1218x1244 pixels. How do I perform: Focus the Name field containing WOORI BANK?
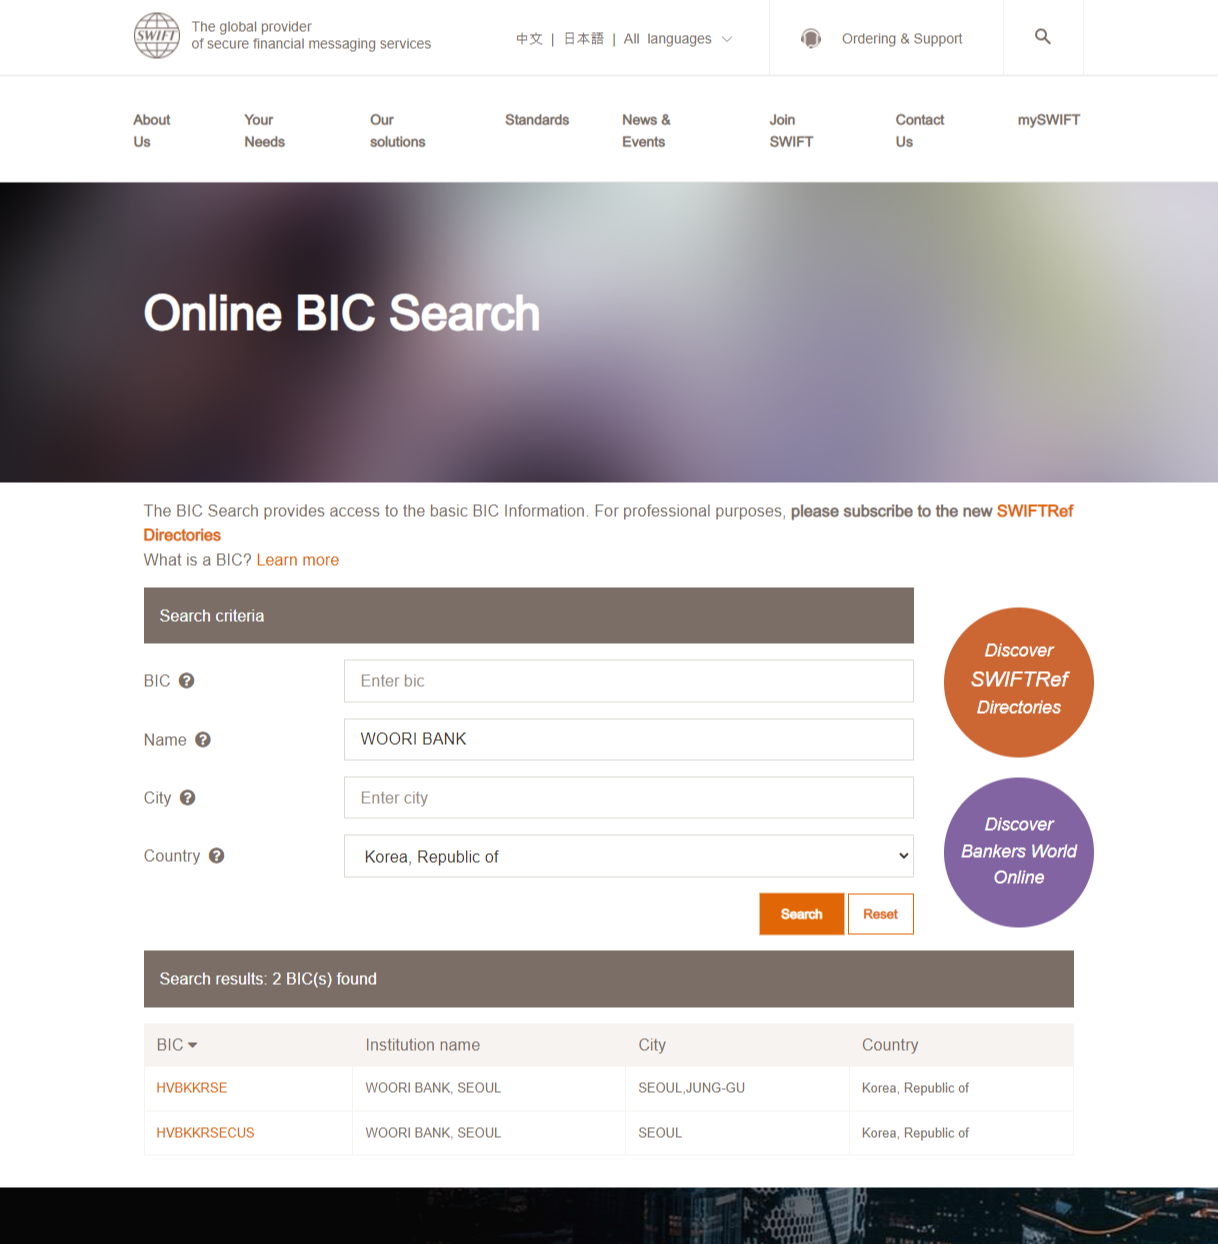[629, 739]
